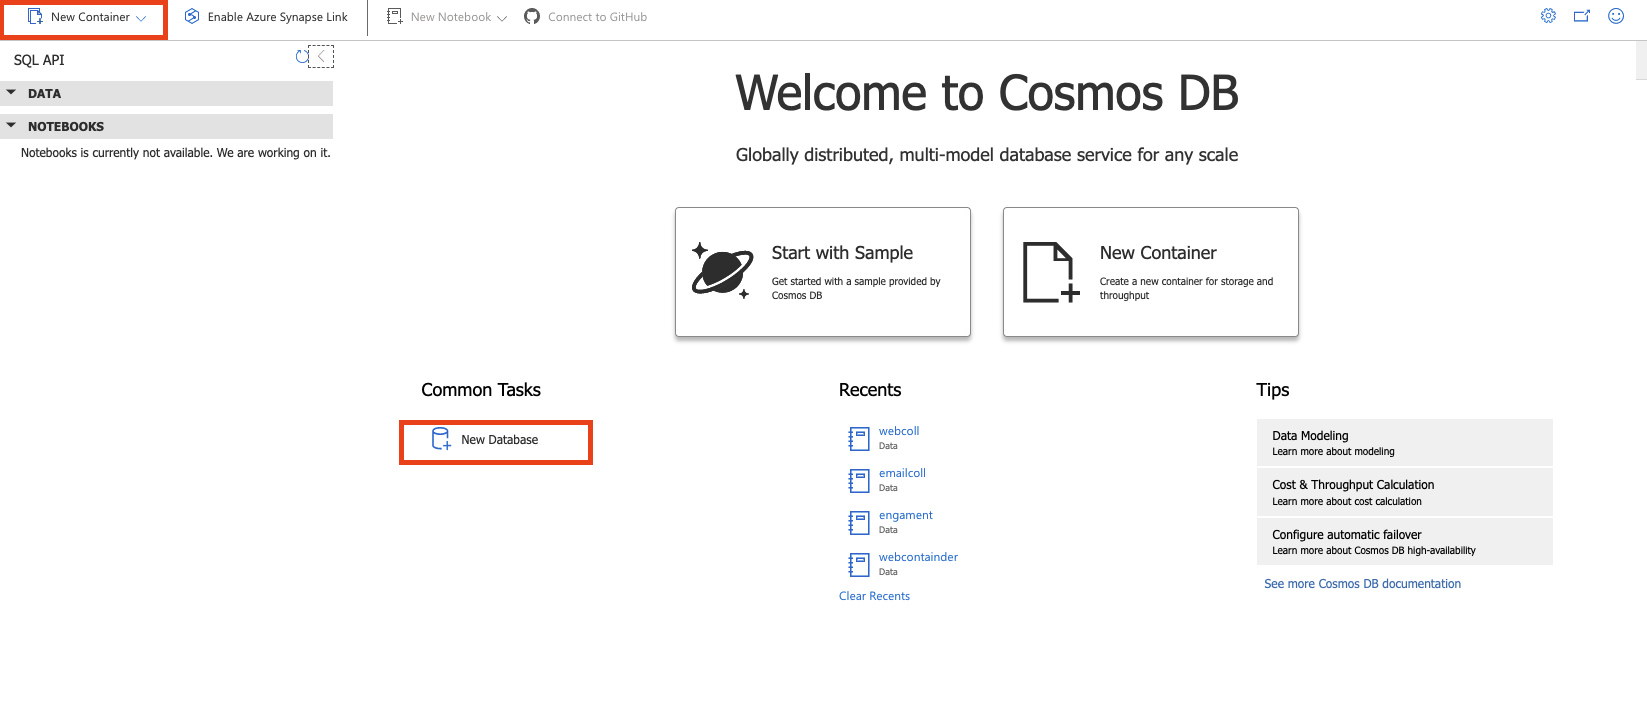Open the New Container dropdown chevron
1647x707 pixels.
point(141,18)
